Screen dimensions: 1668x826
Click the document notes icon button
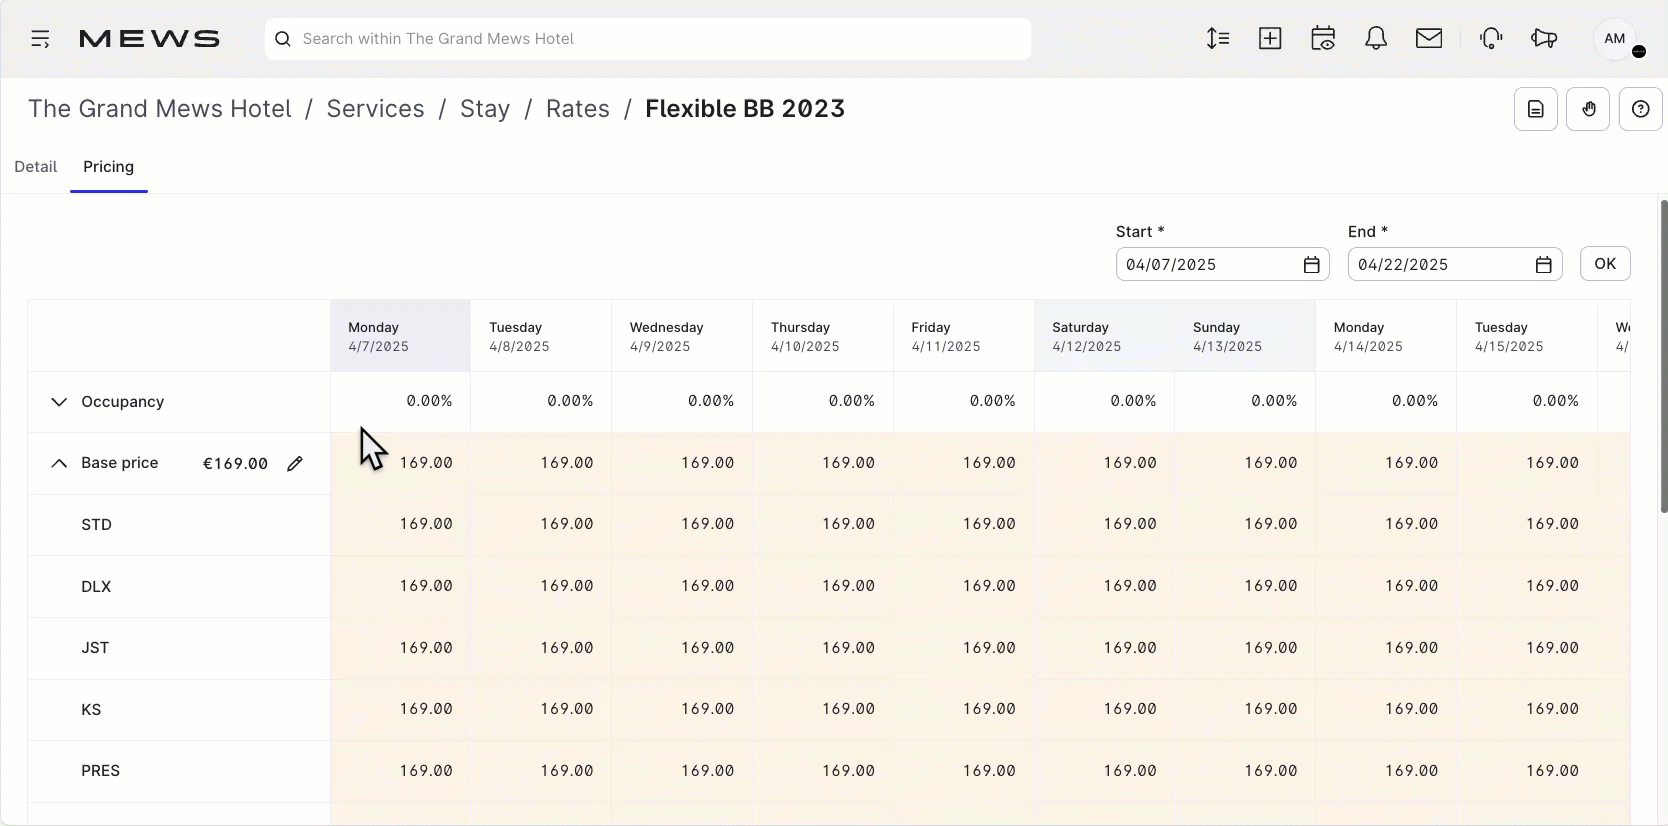tap(1536, 109)
